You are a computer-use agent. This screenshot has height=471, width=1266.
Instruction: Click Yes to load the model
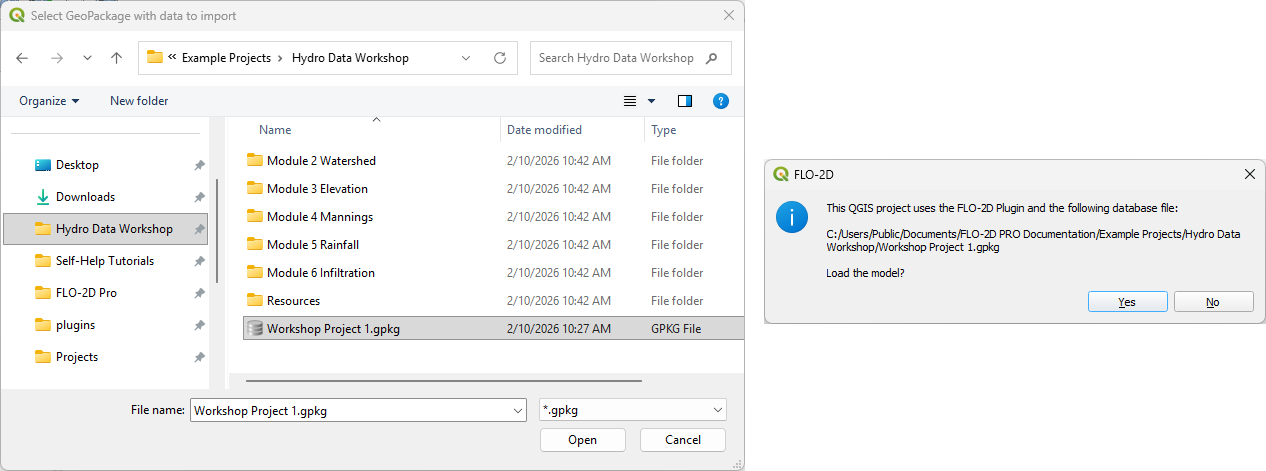point(1127,302)
